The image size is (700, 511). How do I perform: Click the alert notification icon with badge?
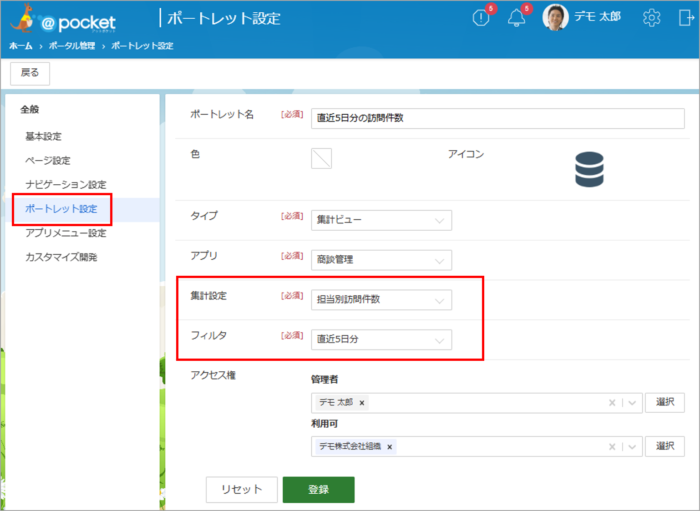pos(481,18)
